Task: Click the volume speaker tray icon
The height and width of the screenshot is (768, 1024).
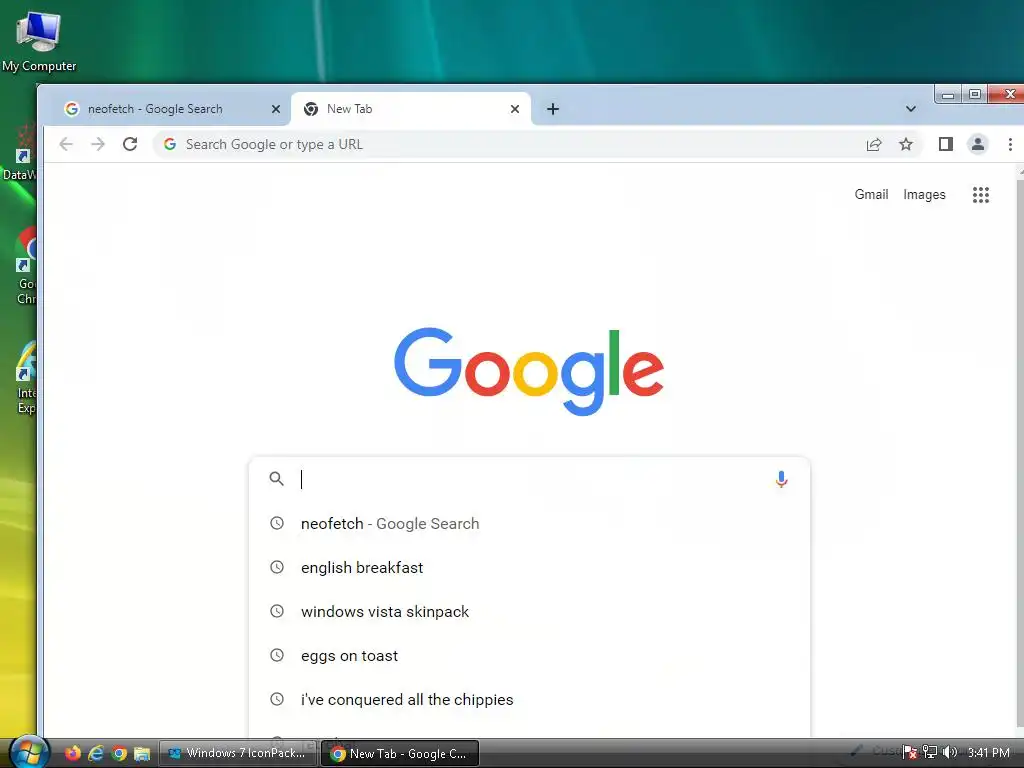Action: point(950,752)
